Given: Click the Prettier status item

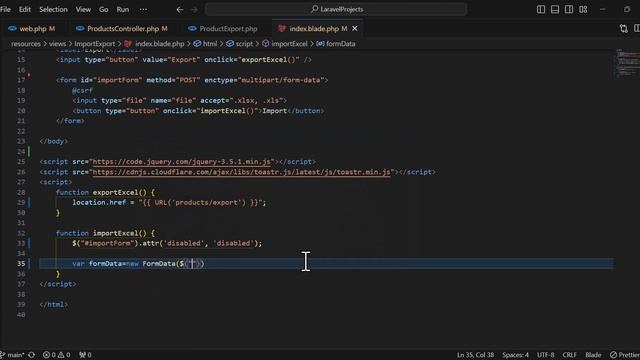Looking at the screenshot, I should 624,355.
